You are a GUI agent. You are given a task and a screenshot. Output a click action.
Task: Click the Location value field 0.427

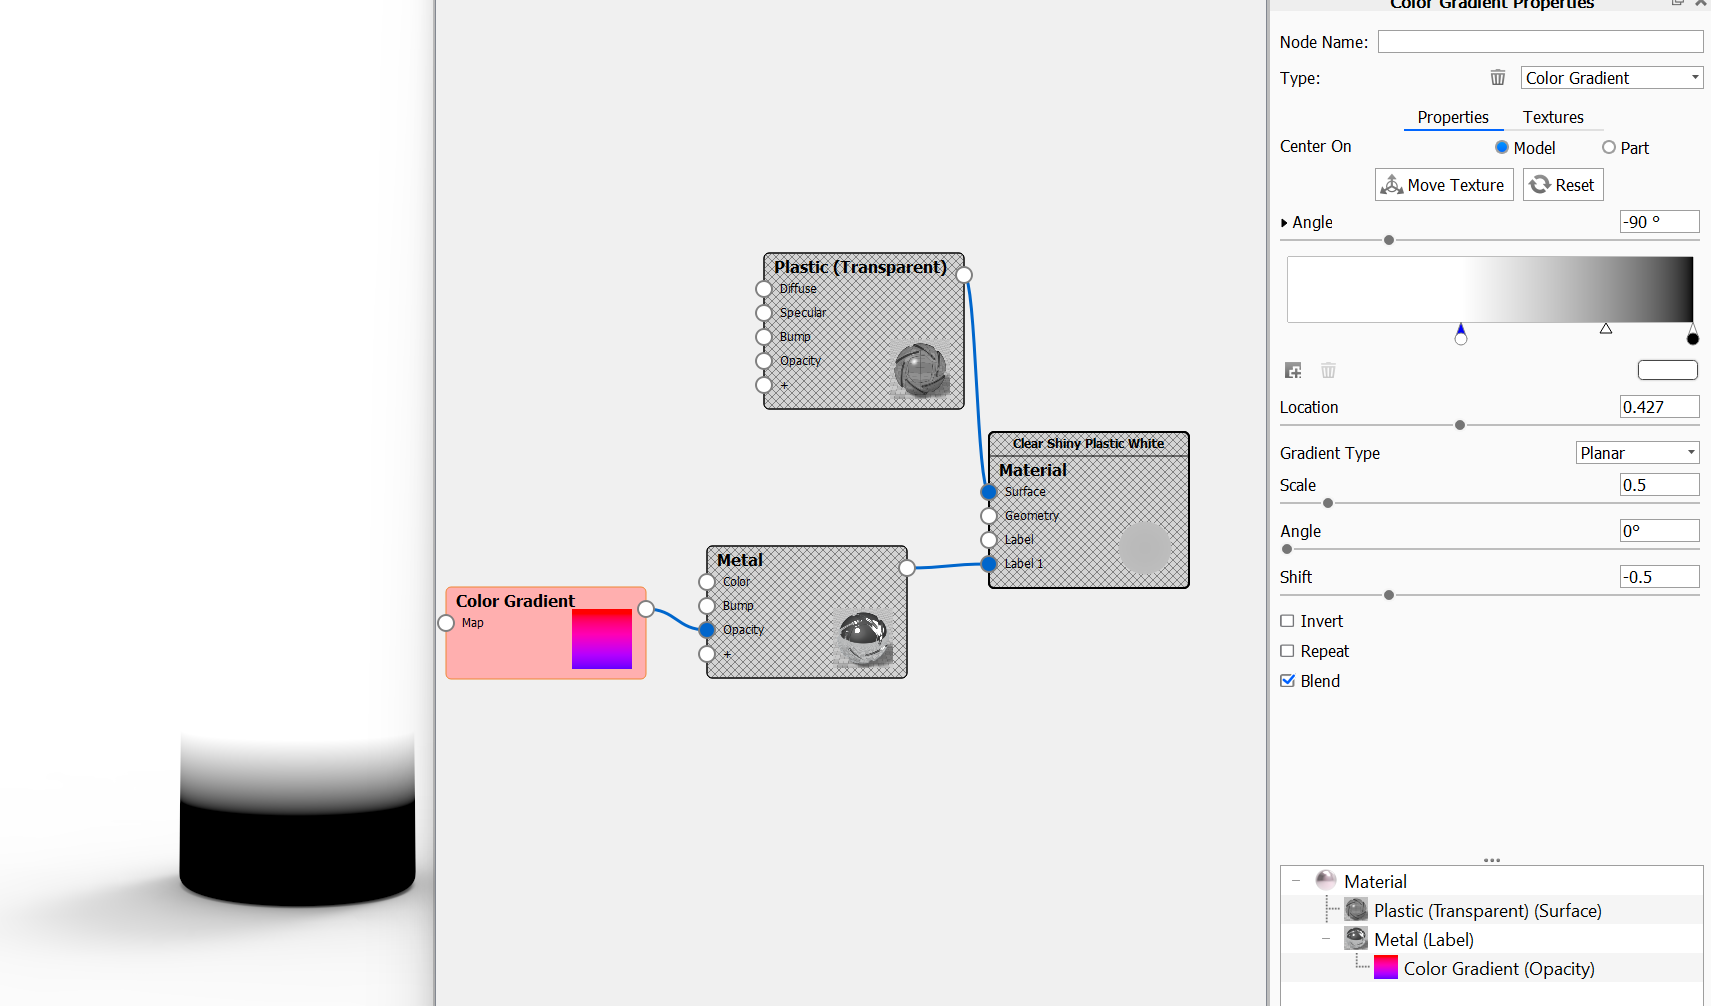(x=1659, y=406)
